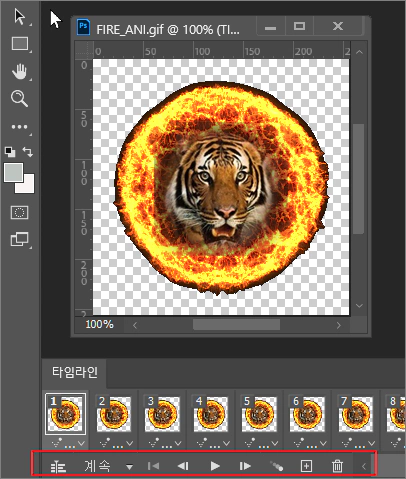Swap foreground and background colors
Screen dimensions: 406x479
point(28,152)
